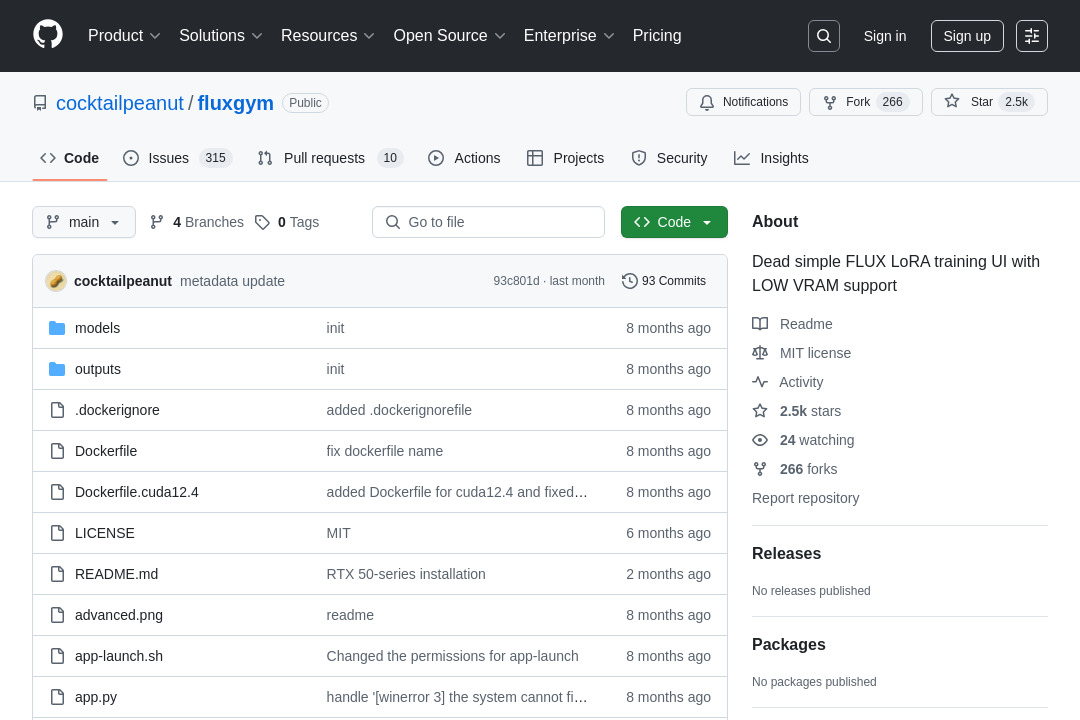1080x720 pixels.
Task: Open the Pricing page
Action: [657, 36]
